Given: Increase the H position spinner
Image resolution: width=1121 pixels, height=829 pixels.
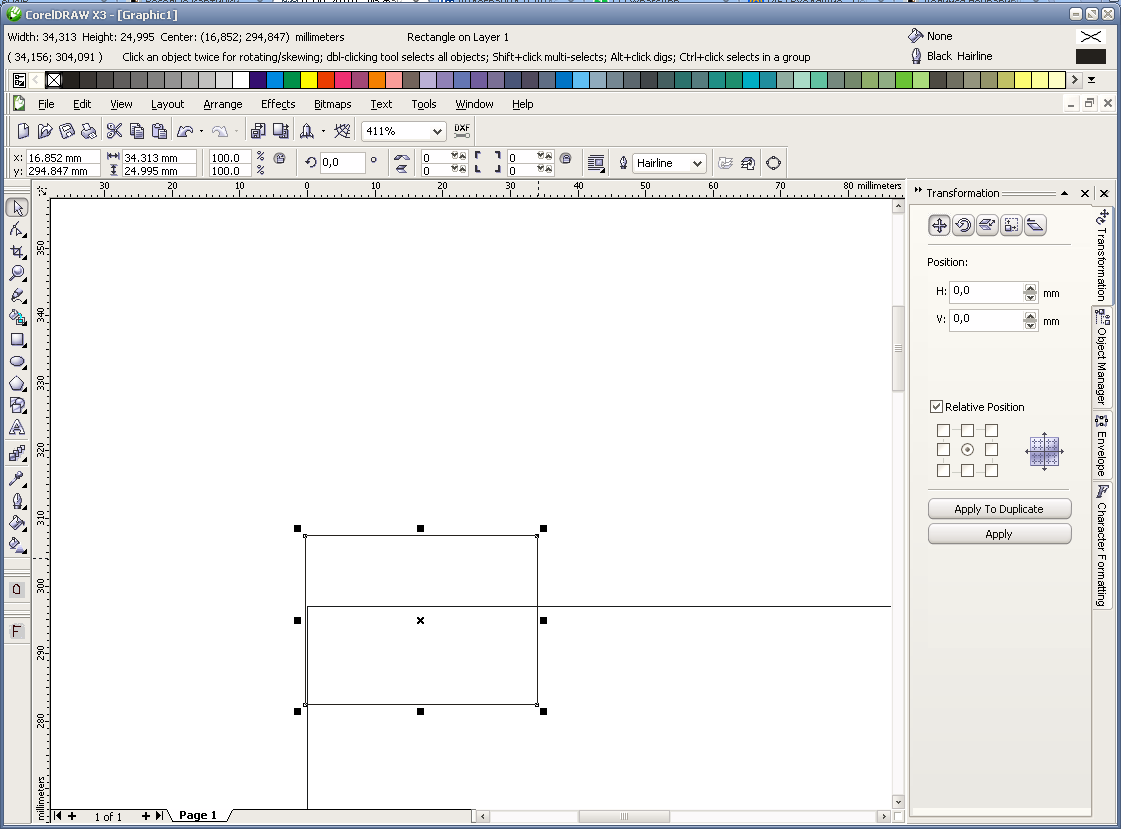Looking at the screenshot, I should coord(1030,287).
